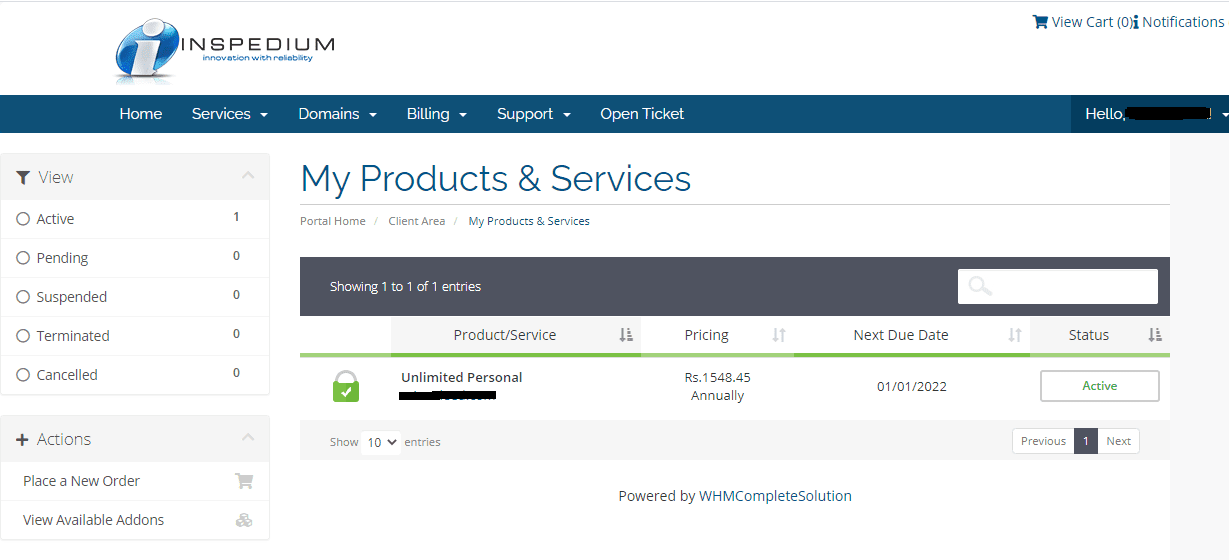The width and height of the screenshot is (1229, 560).
Task: Open the Services dropdown menu
Action: (x=230, y=114)
